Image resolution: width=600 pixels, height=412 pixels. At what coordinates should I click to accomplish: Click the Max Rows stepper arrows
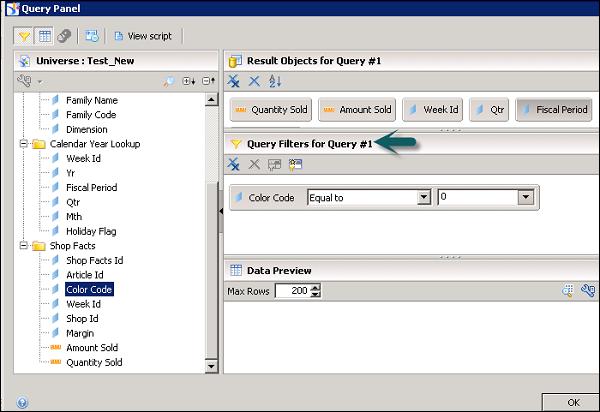pos(316,291)
